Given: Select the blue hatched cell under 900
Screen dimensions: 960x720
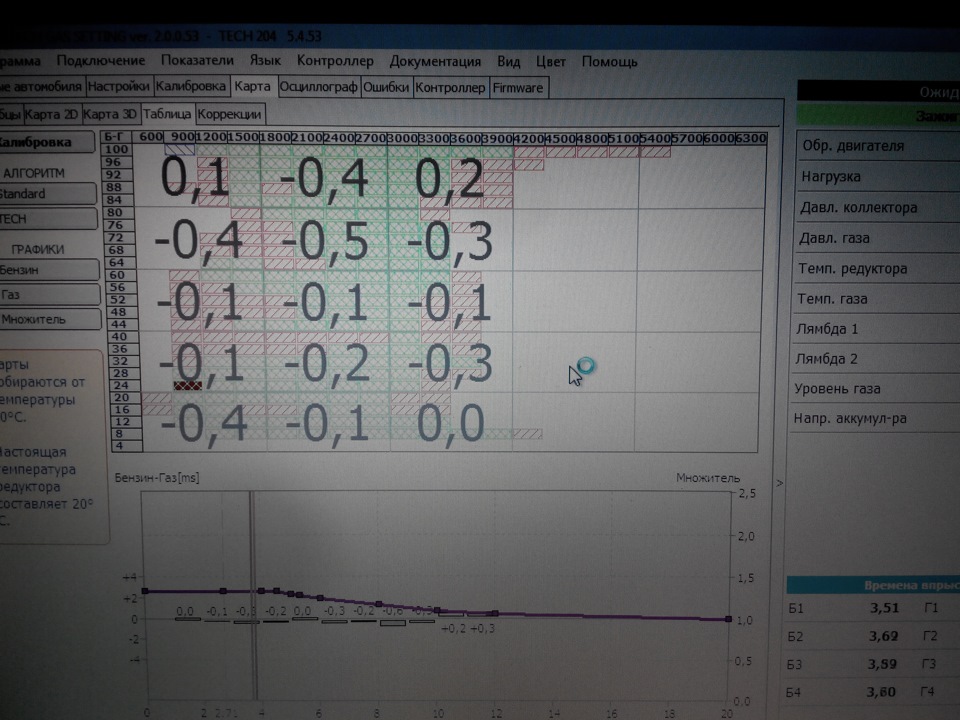Looking at the screenshot, I should [x=180, y=149].
